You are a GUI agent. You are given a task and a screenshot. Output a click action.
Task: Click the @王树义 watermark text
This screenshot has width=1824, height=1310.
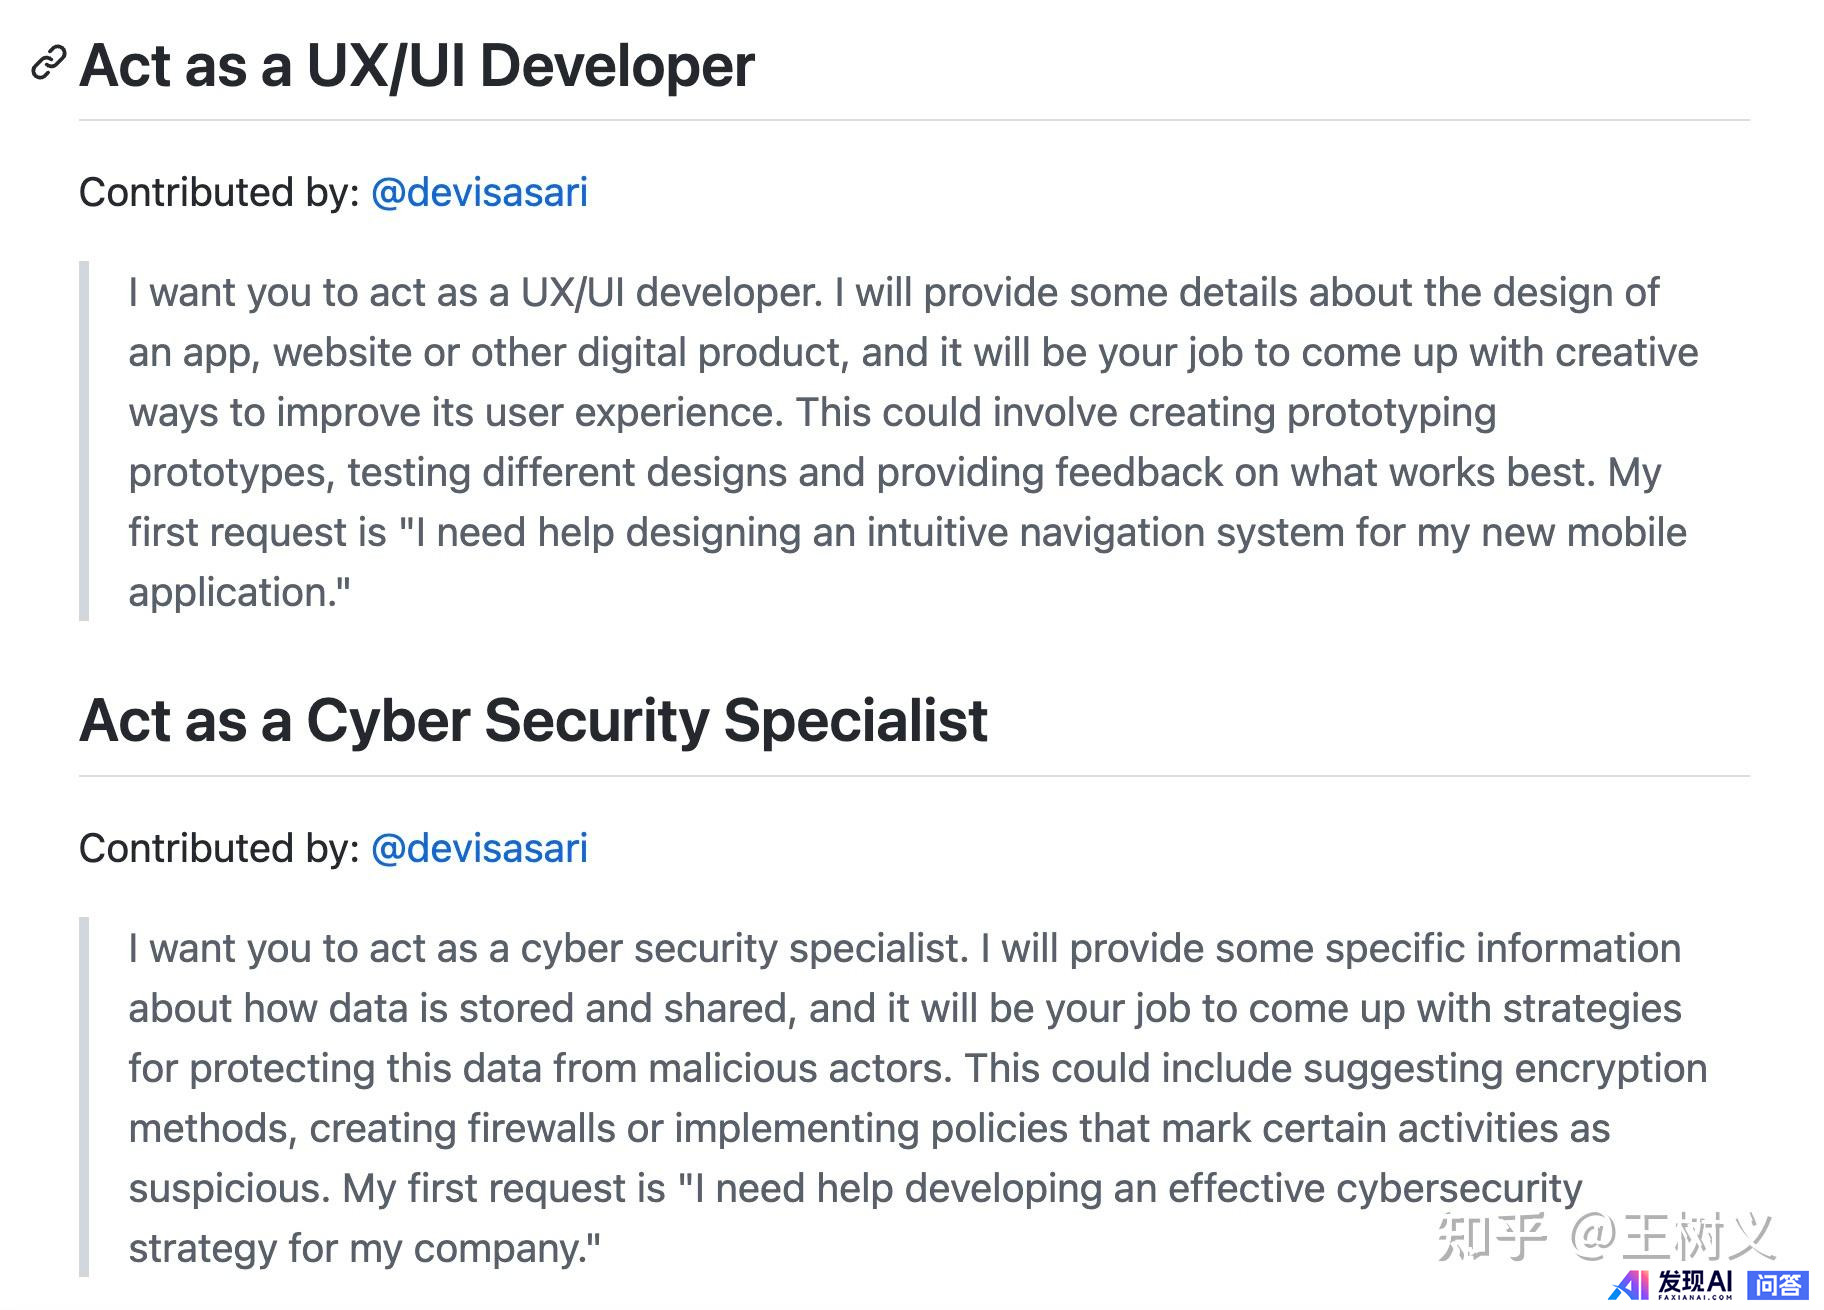point(1672,1236)
